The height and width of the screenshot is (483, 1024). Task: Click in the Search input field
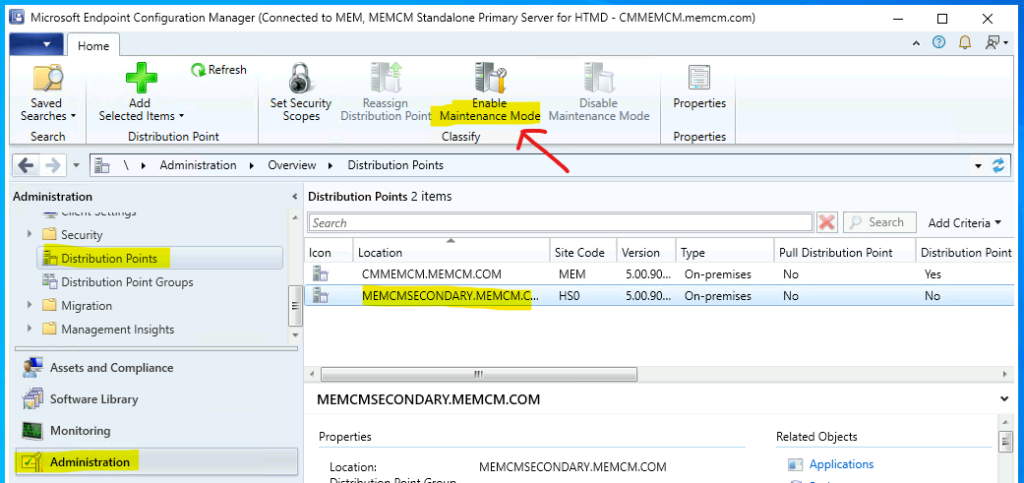(x=560, y=223)
